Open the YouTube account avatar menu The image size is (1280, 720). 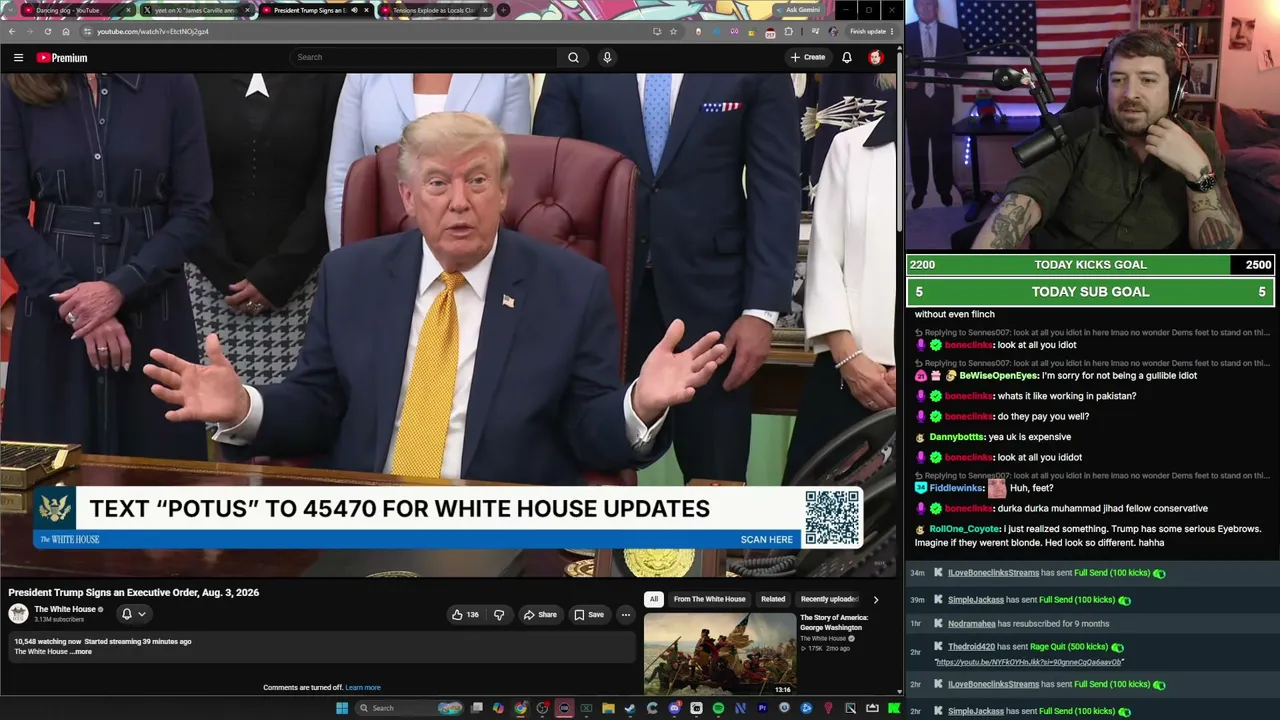[x=876, y=57]
